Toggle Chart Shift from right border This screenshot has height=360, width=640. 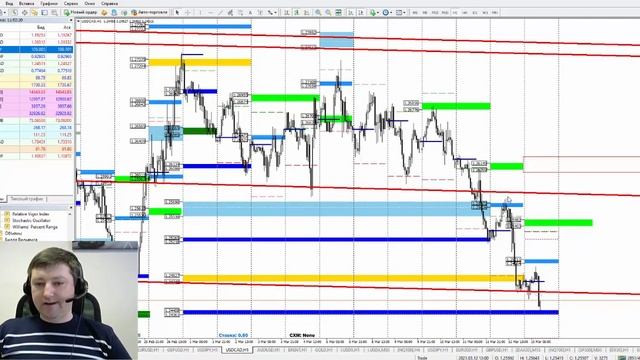(360, 13)
